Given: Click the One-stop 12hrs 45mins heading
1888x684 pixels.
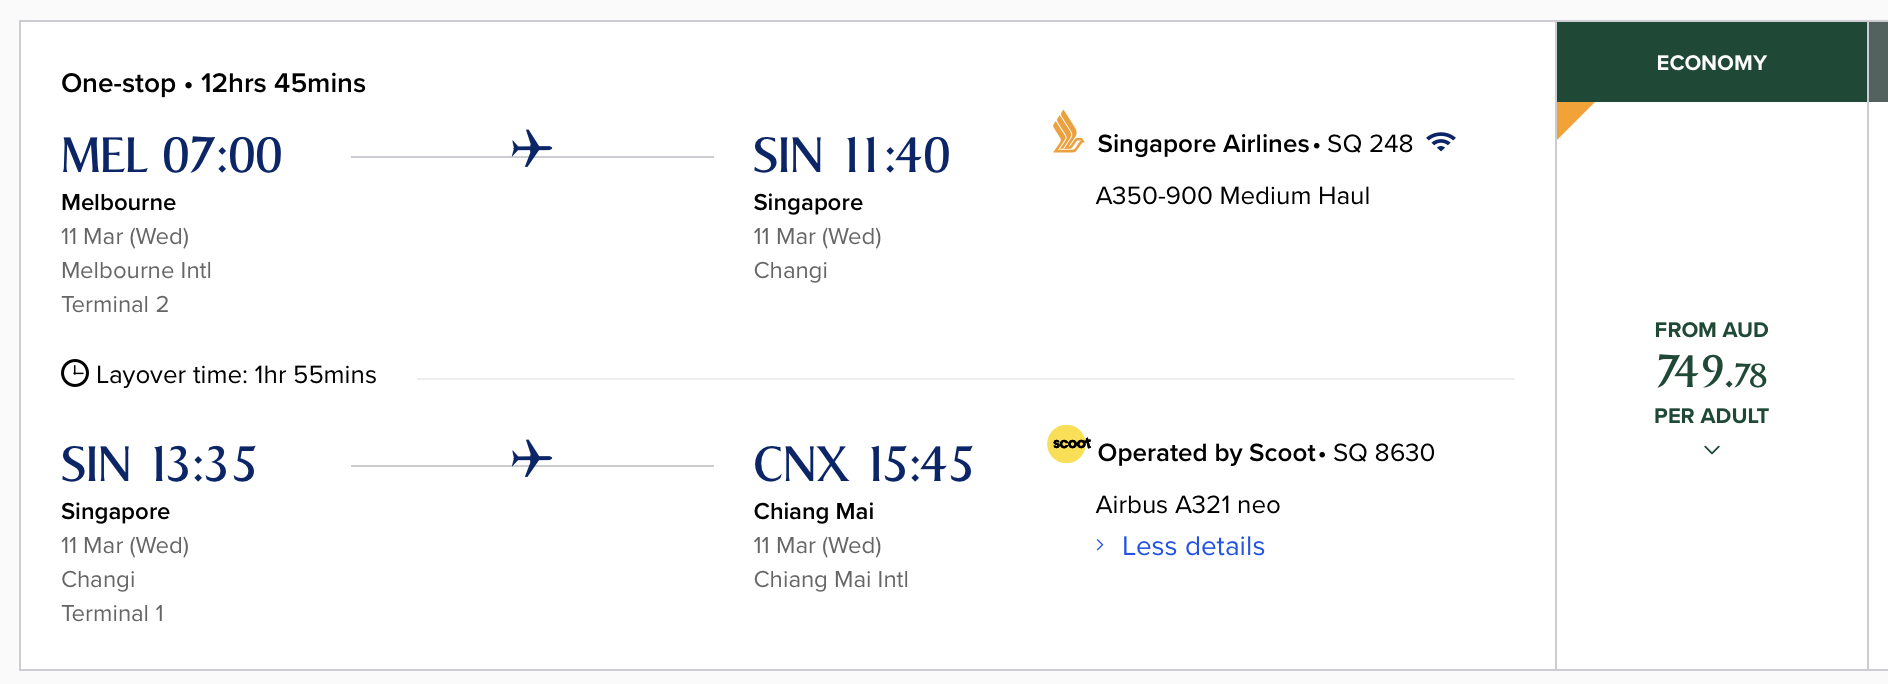Looking at the screenshot, I should (x=213, y=83).
